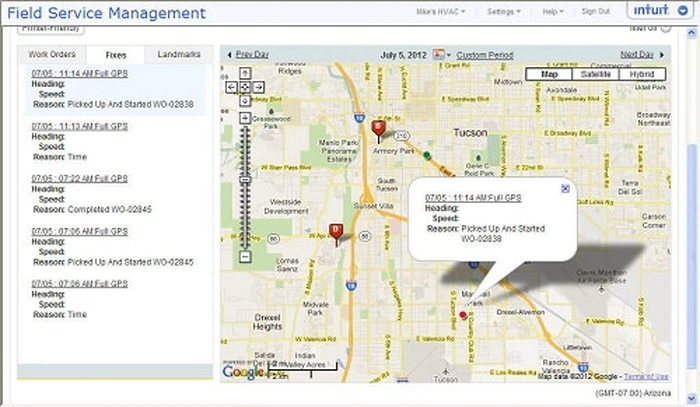Open the 07/05 11:13 AM Full GPS fix

click(79, 126)
